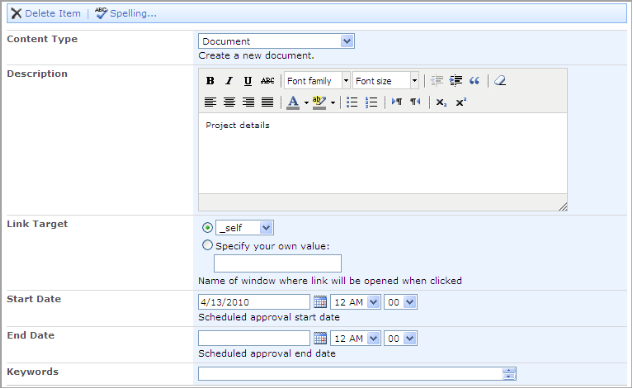The width and height of the screenshot is (633, 389).
Task: Click the text color A icon
Action: pos(293,102)
